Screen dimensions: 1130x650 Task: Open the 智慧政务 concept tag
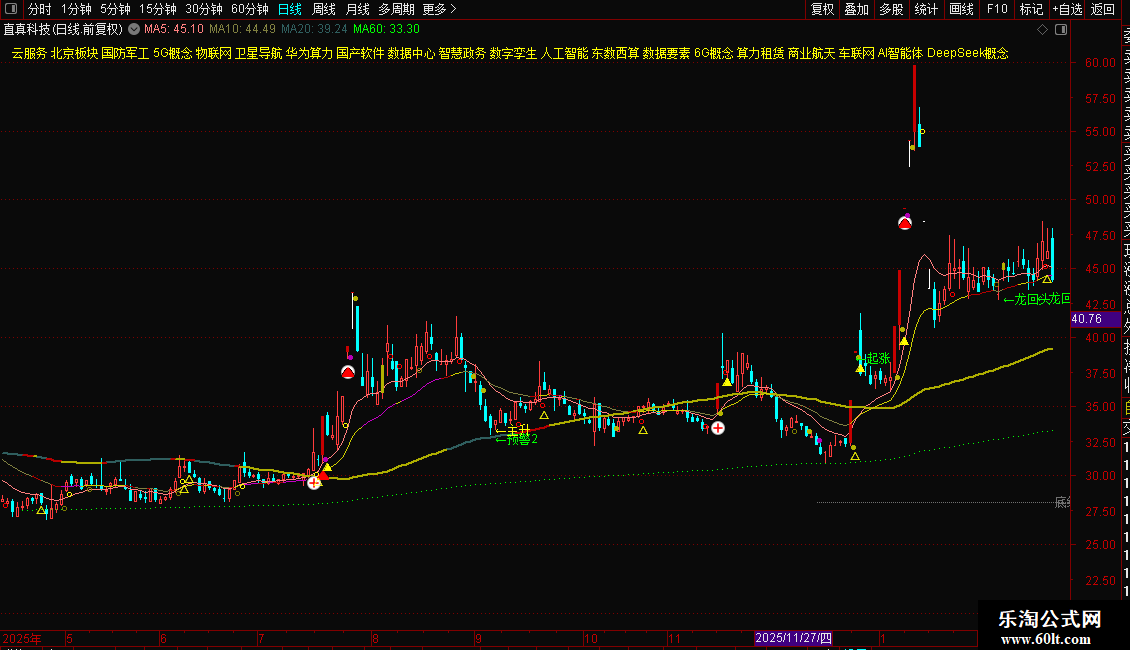[463, 53]
